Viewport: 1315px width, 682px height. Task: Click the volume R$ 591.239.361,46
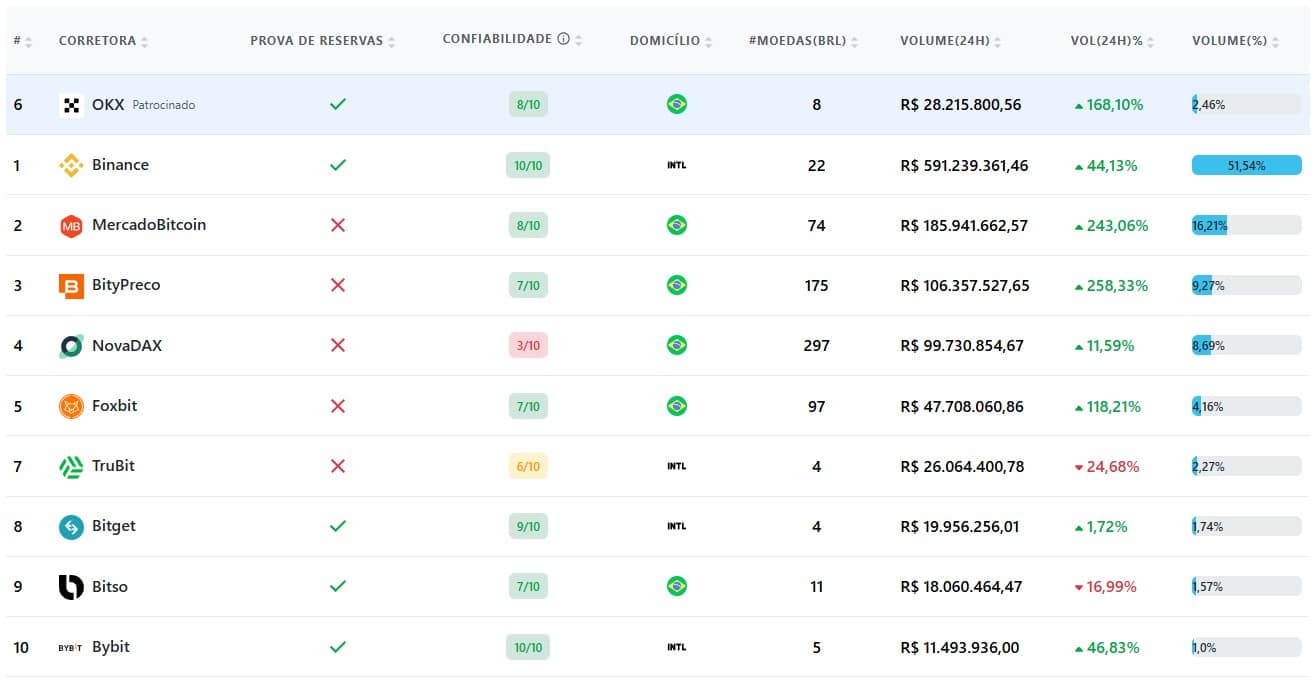[x=964, y=165]
